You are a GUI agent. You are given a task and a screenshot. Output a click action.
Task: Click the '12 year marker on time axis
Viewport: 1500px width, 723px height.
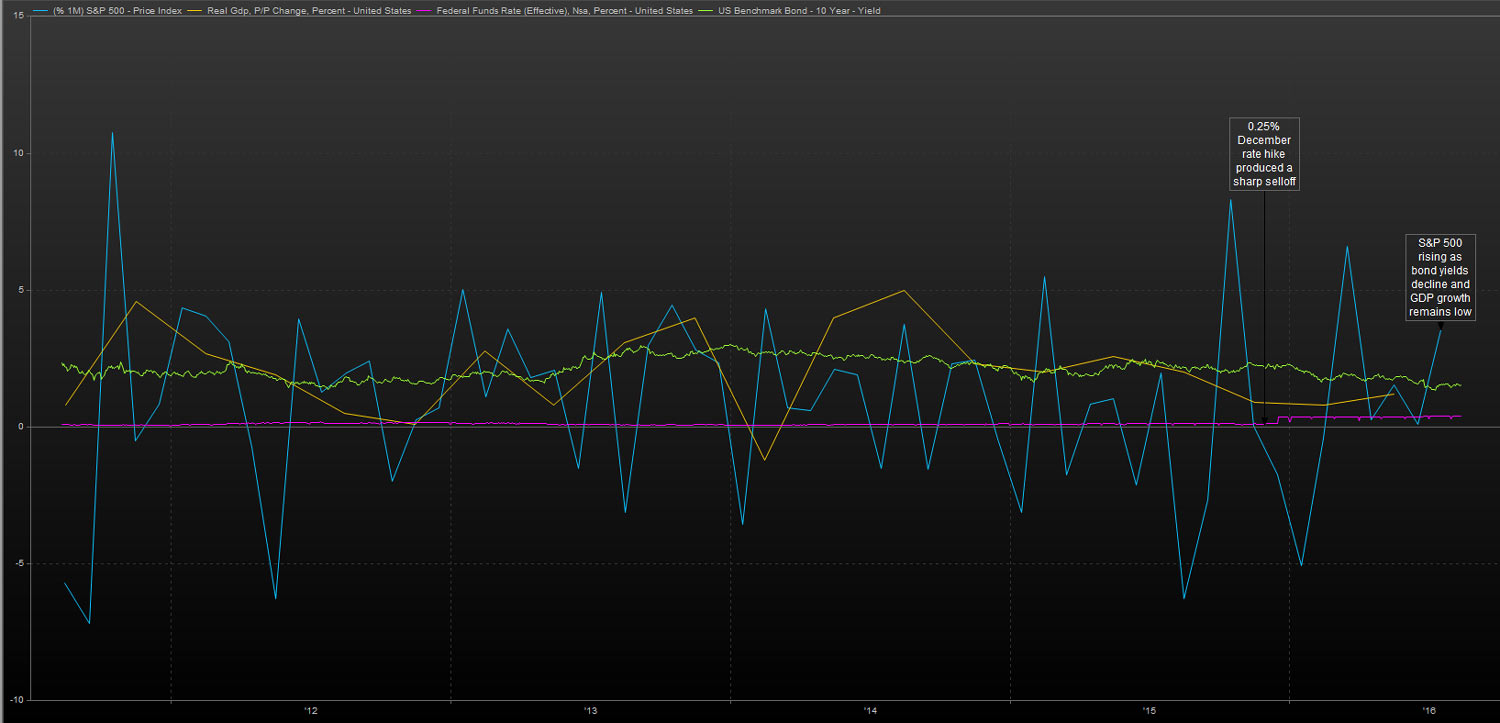(310, 711)
